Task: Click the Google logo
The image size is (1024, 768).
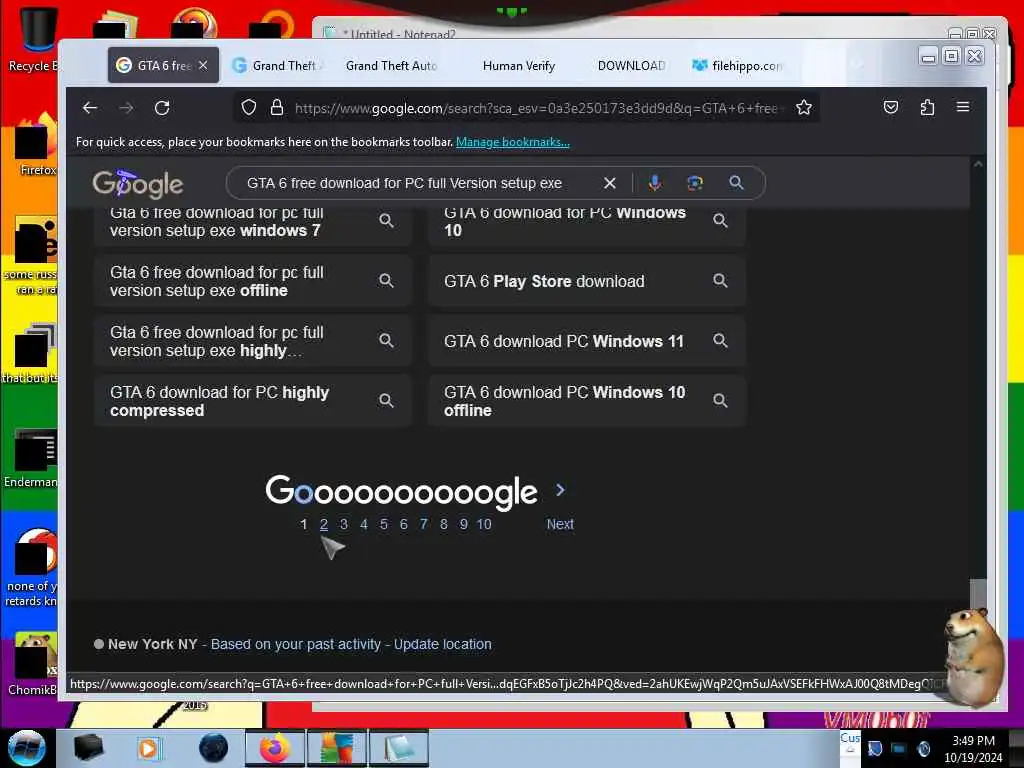Action: pyautogui.click(x=138, y=184)
